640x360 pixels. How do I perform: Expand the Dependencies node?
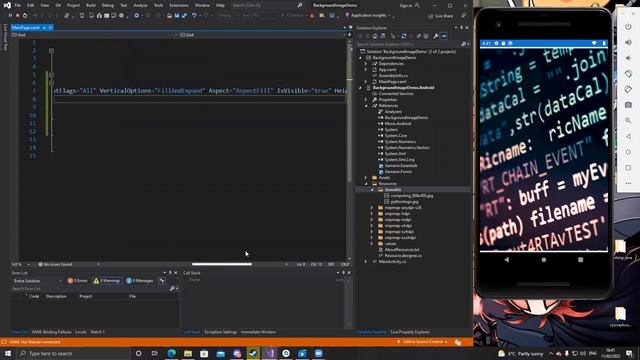(x=366, y=64)
